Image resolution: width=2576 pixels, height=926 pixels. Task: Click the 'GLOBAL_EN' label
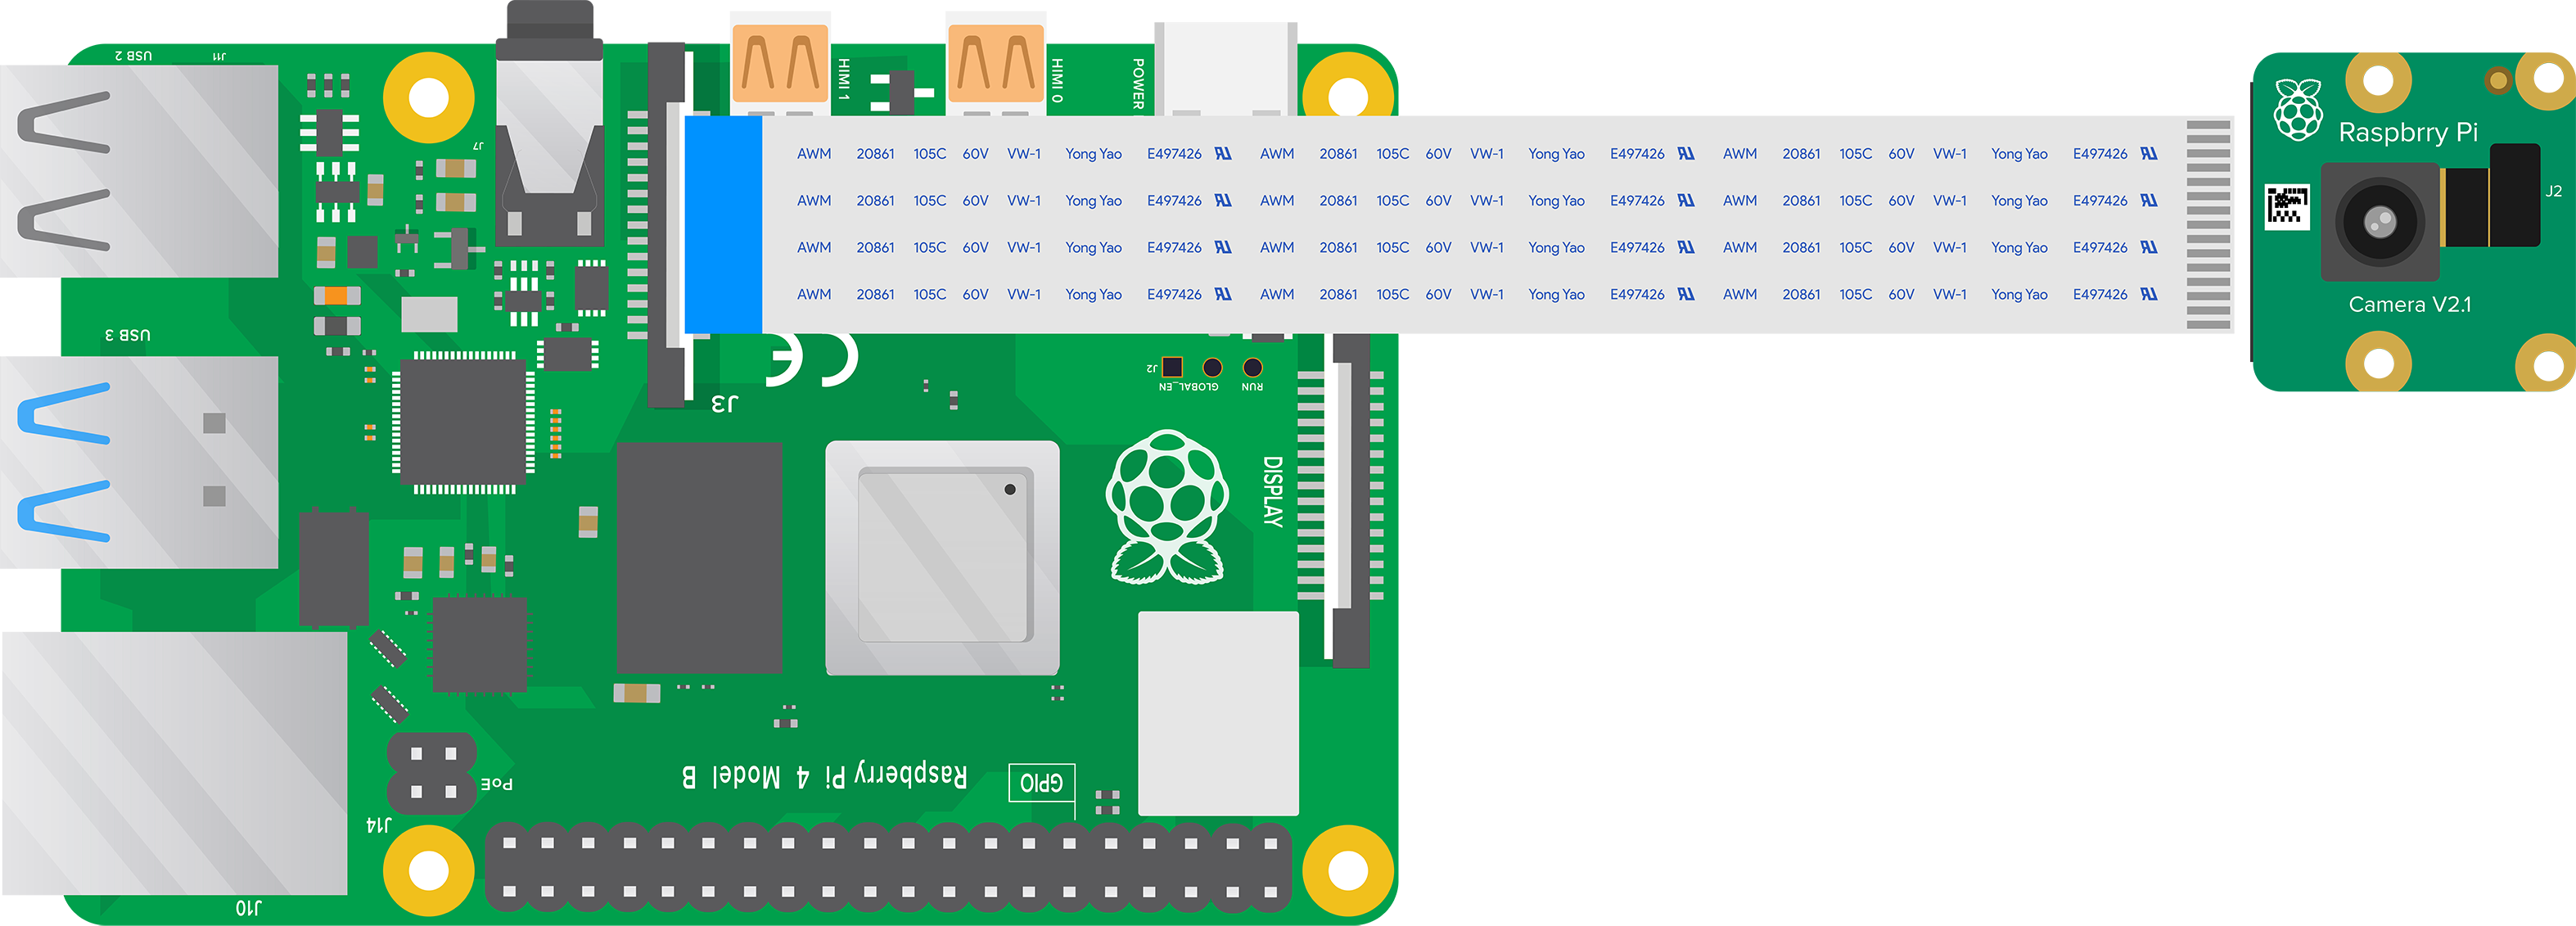[1189, 387]
